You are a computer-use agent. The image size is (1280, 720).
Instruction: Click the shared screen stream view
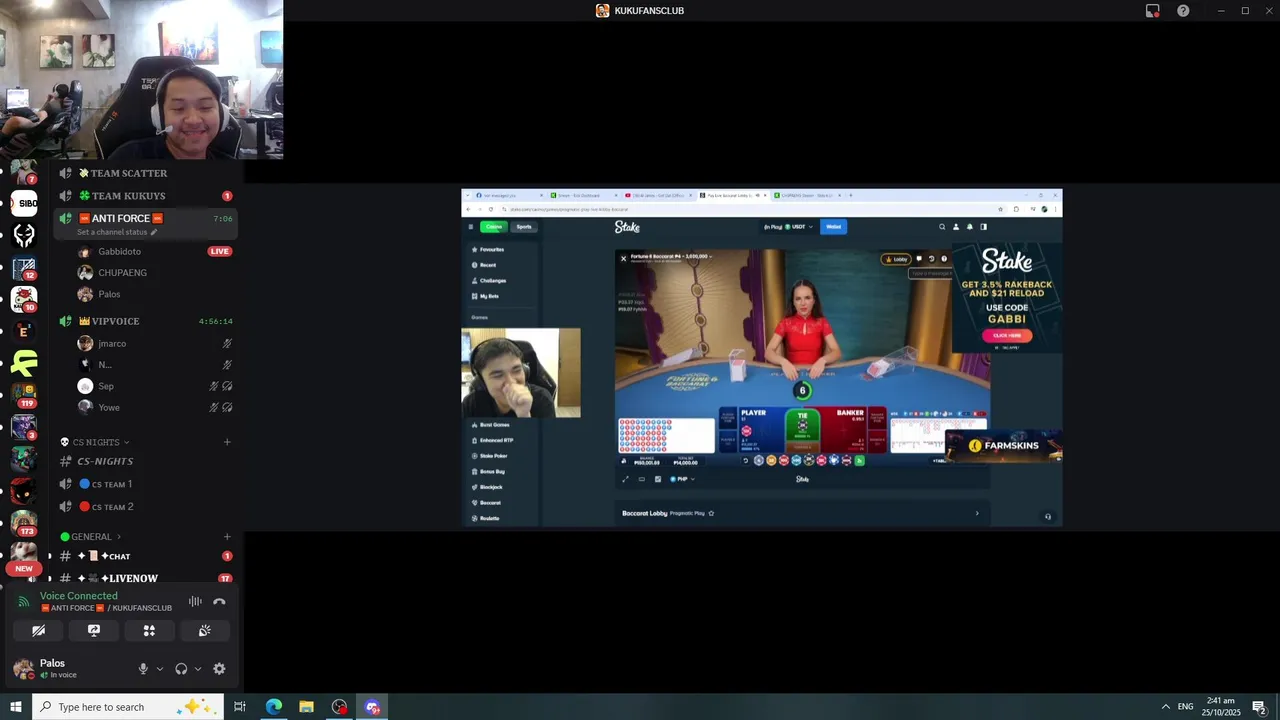(761, 357)
